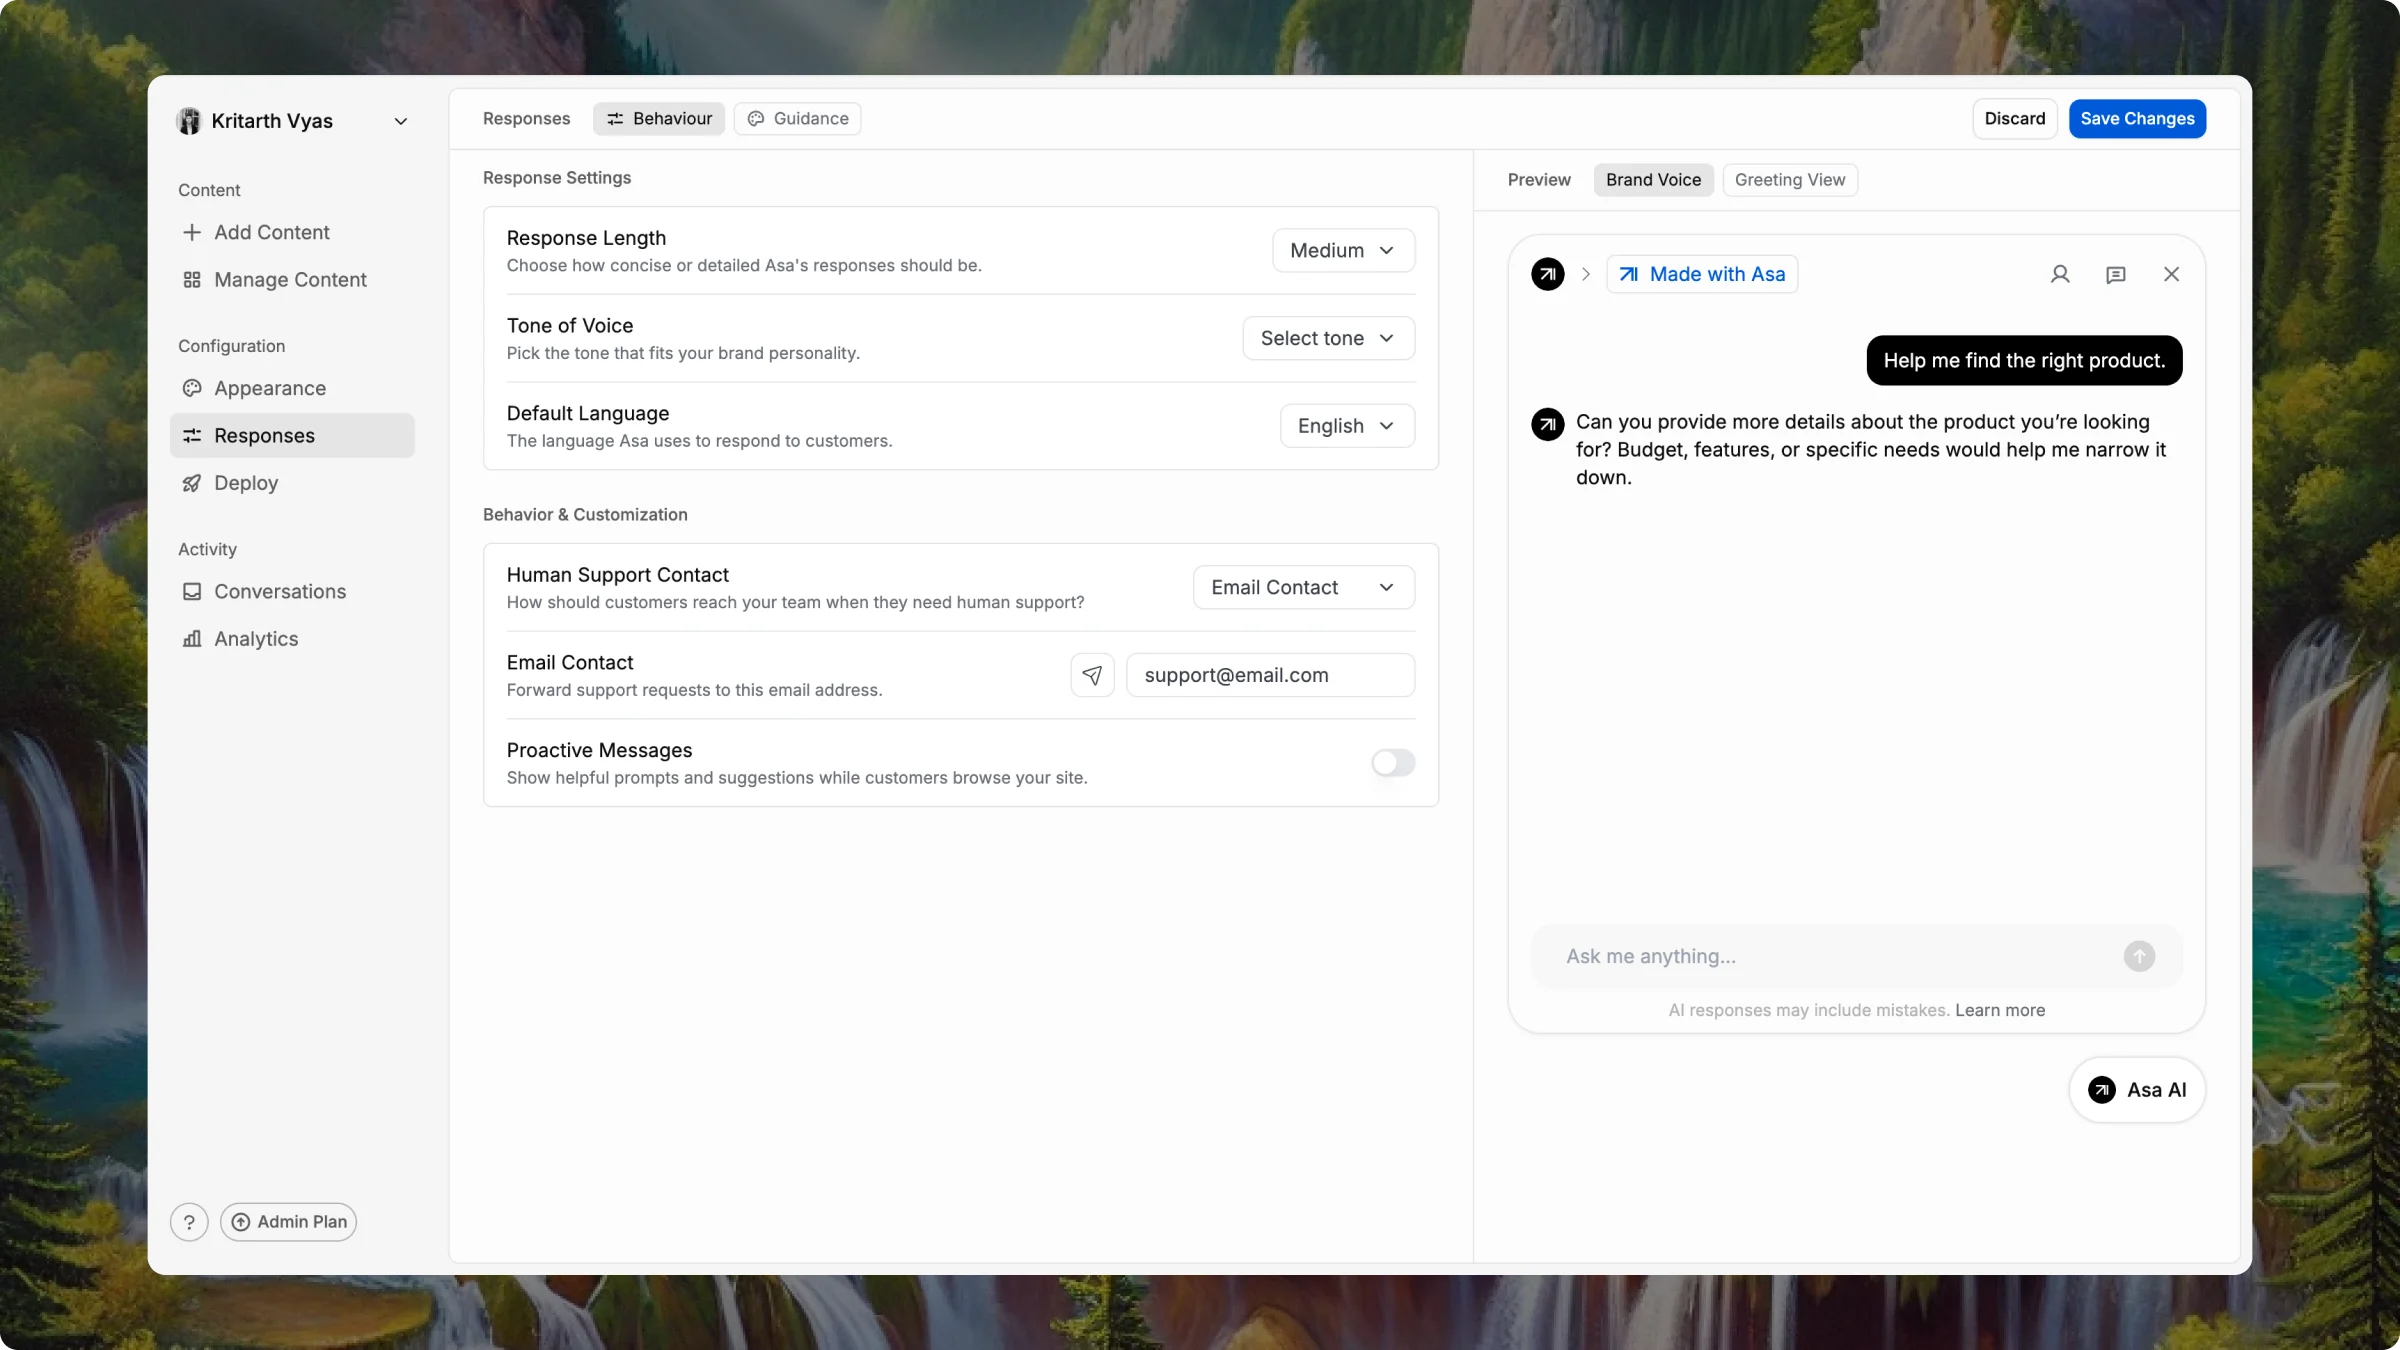Open the Tone of Voice dropdown

(x=1328, y=338)
